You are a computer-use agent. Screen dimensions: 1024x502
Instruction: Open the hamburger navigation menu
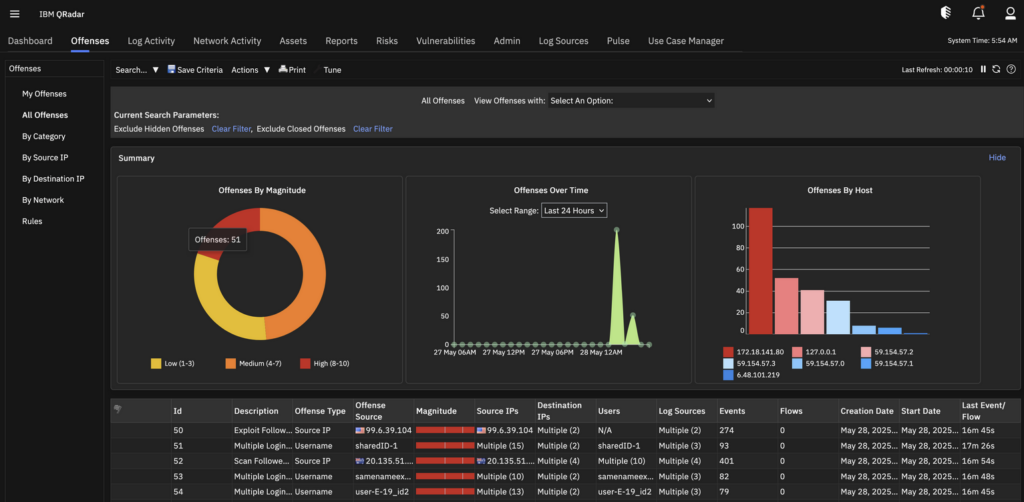pyautogui.click(x=14, y=14)
